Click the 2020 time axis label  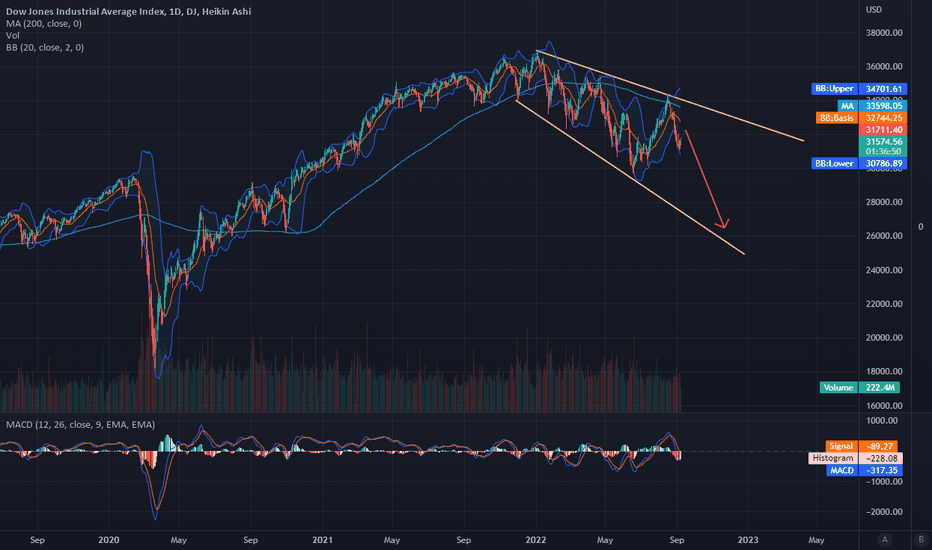pyautogui.click(x=108, y=540)
